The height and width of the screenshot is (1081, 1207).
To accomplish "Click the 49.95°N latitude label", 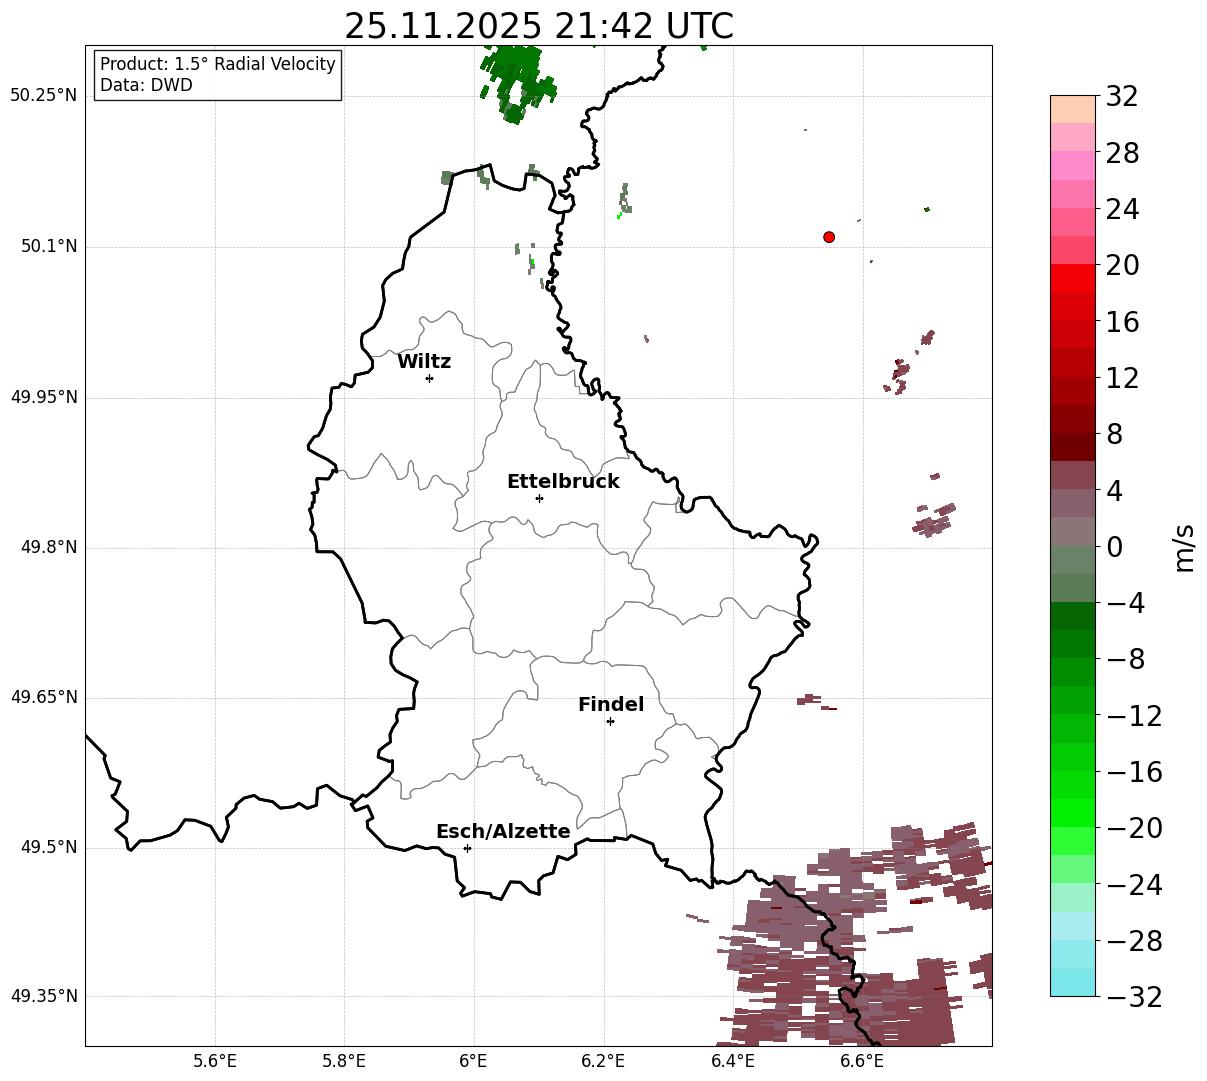I will (43, 397).
